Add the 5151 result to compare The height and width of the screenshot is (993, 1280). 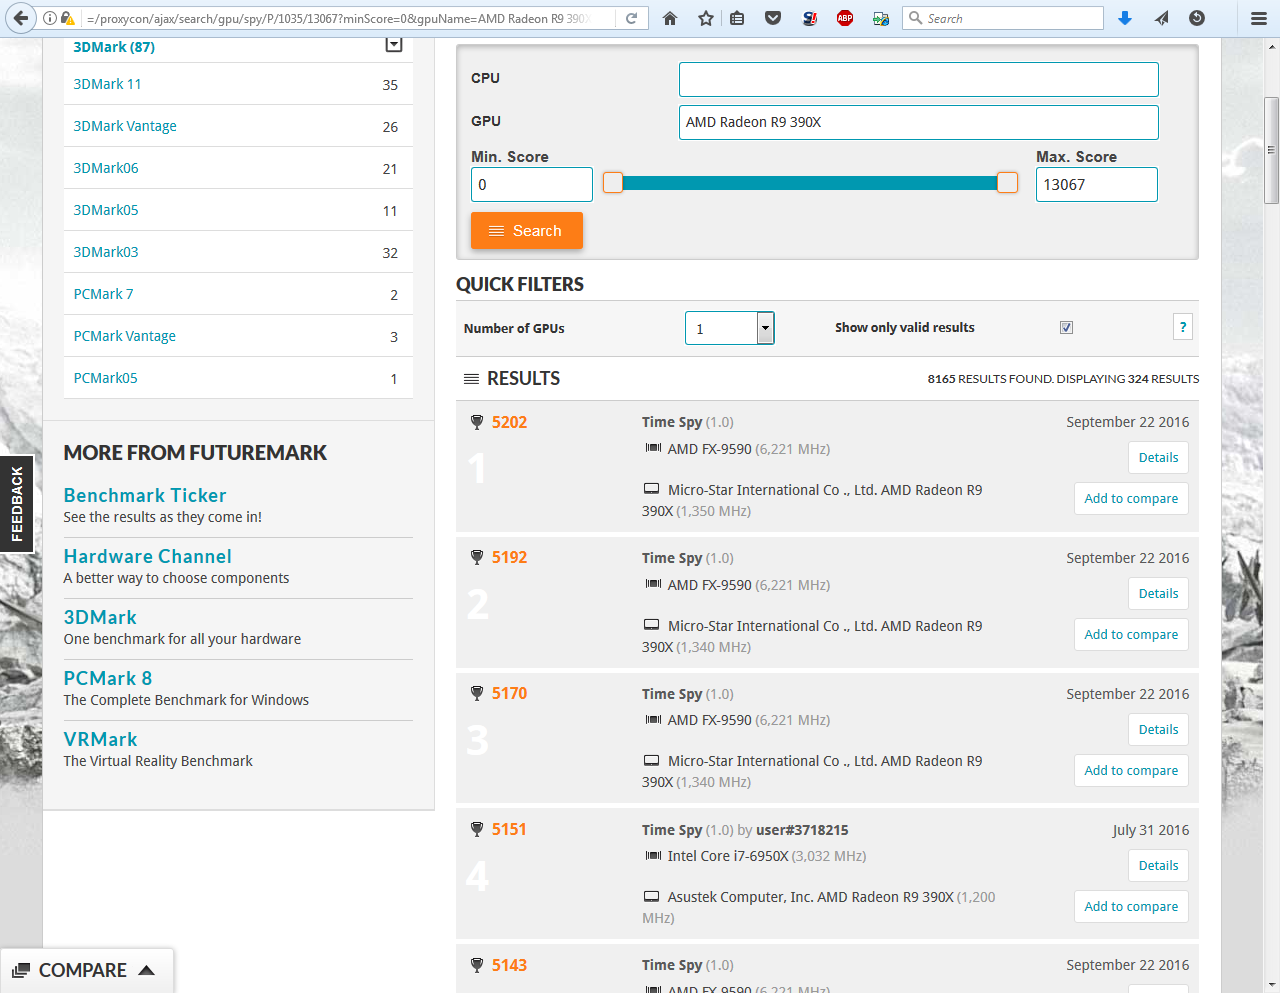pos(1131,907)
